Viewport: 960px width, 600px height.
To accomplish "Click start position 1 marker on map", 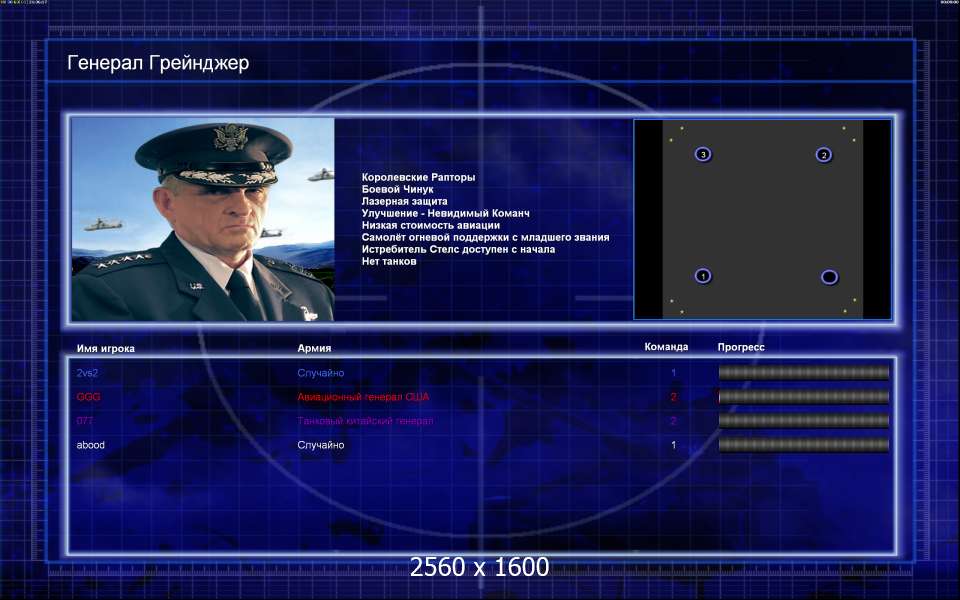I will (x=703, y=276).
